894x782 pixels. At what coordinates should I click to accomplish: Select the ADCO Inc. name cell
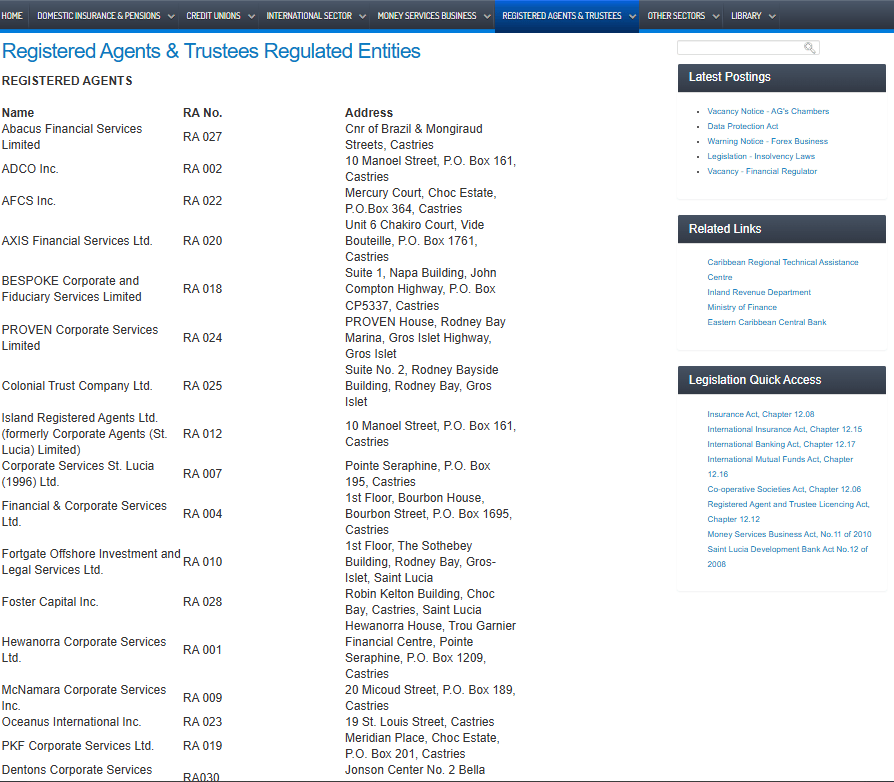tap(30, 169)
